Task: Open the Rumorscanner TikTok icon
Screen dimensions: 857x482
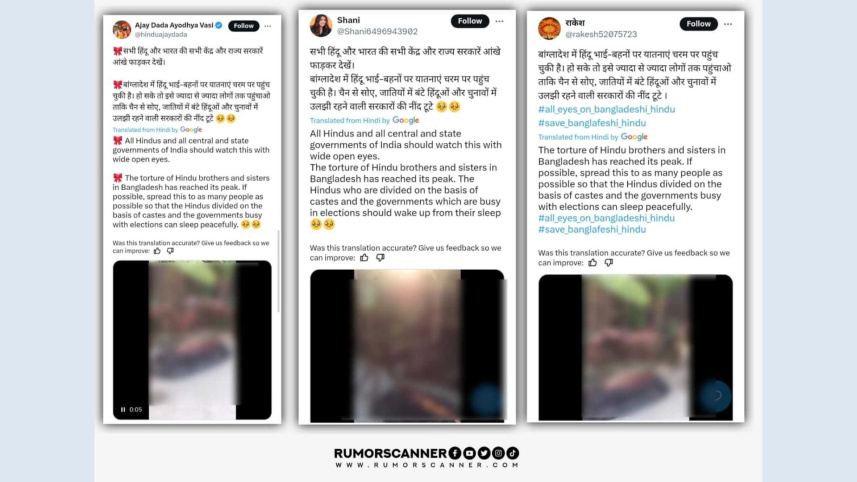Action: point(513,452)
